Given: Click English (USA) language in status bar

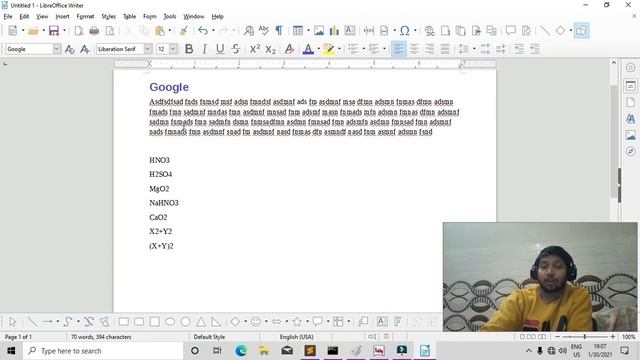Looking at the screenshot, I should 296,337.
